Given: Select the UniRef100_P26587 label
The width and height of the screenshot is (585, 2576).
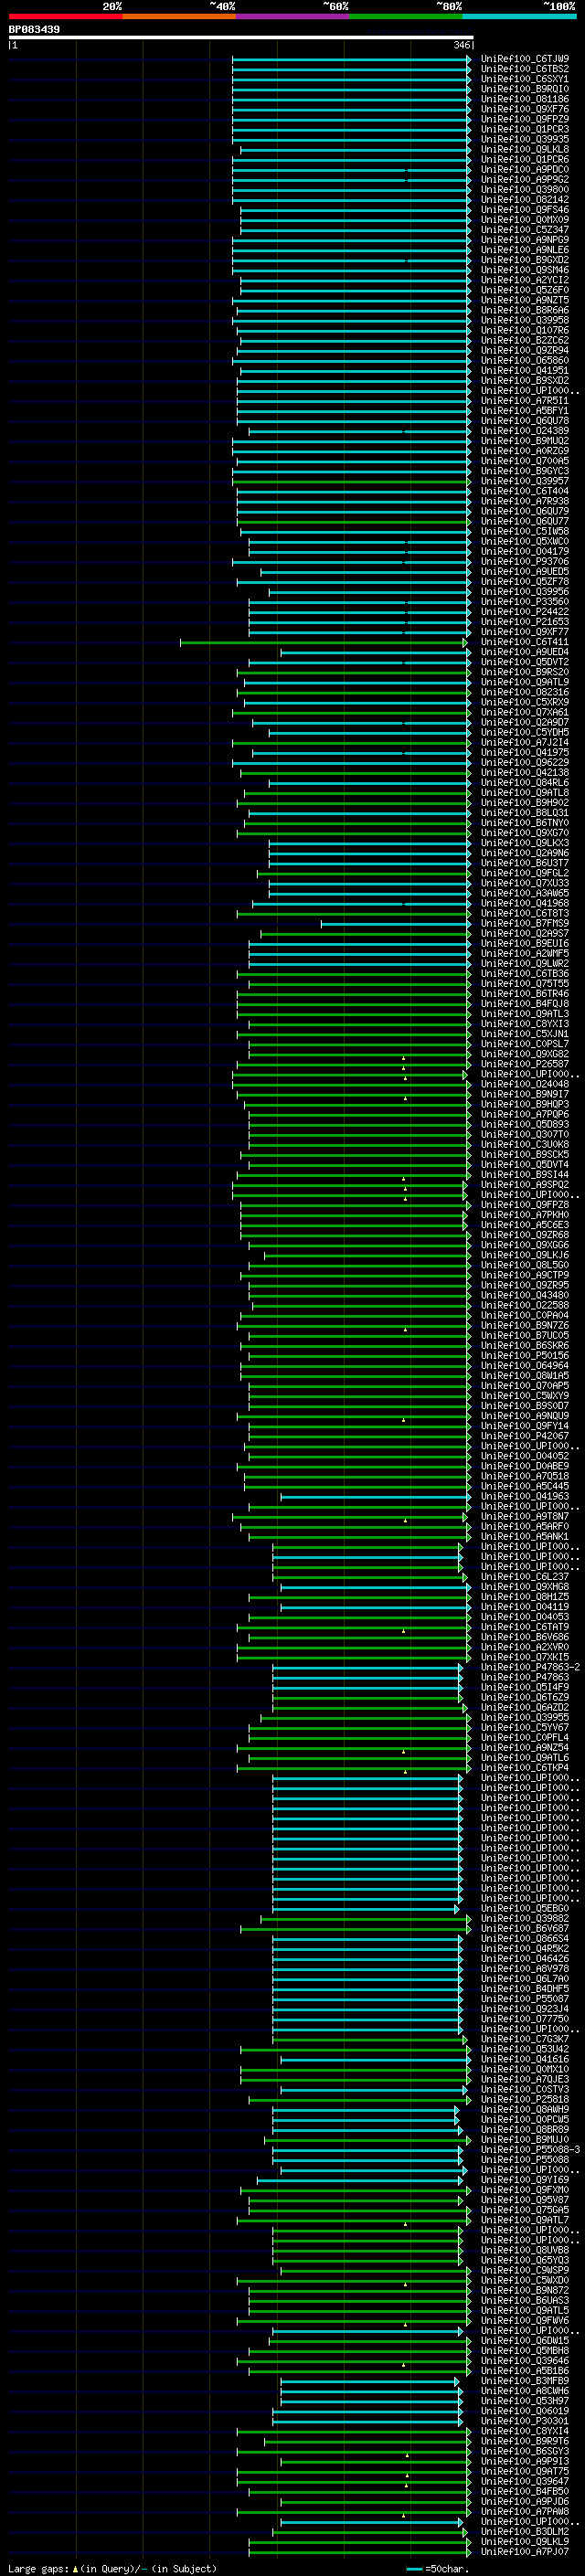Looking at the screenshot, I should pos(525,1064).
